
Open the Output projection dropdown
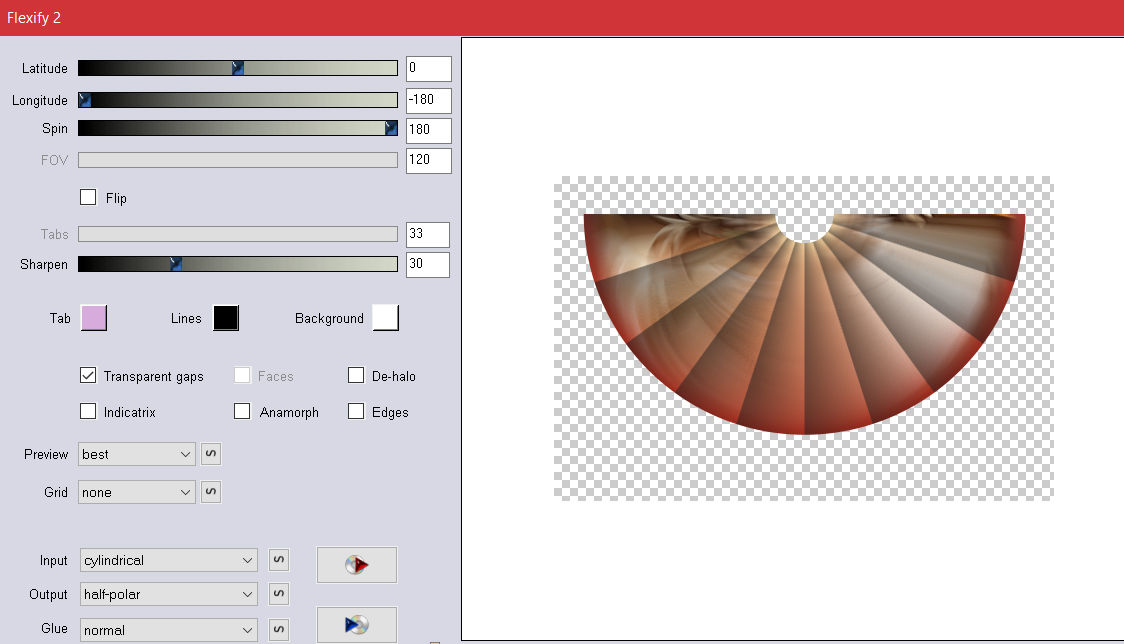[x=168, y=594]
